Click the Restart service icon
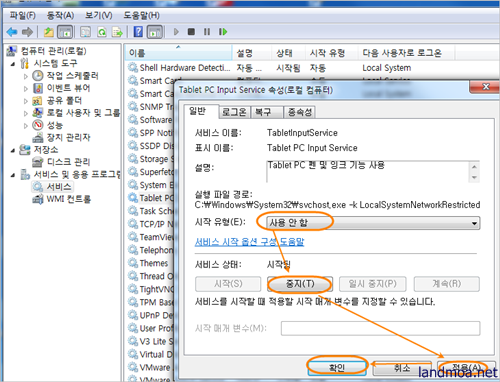This screenshot has height=382, width=500. 223,32
